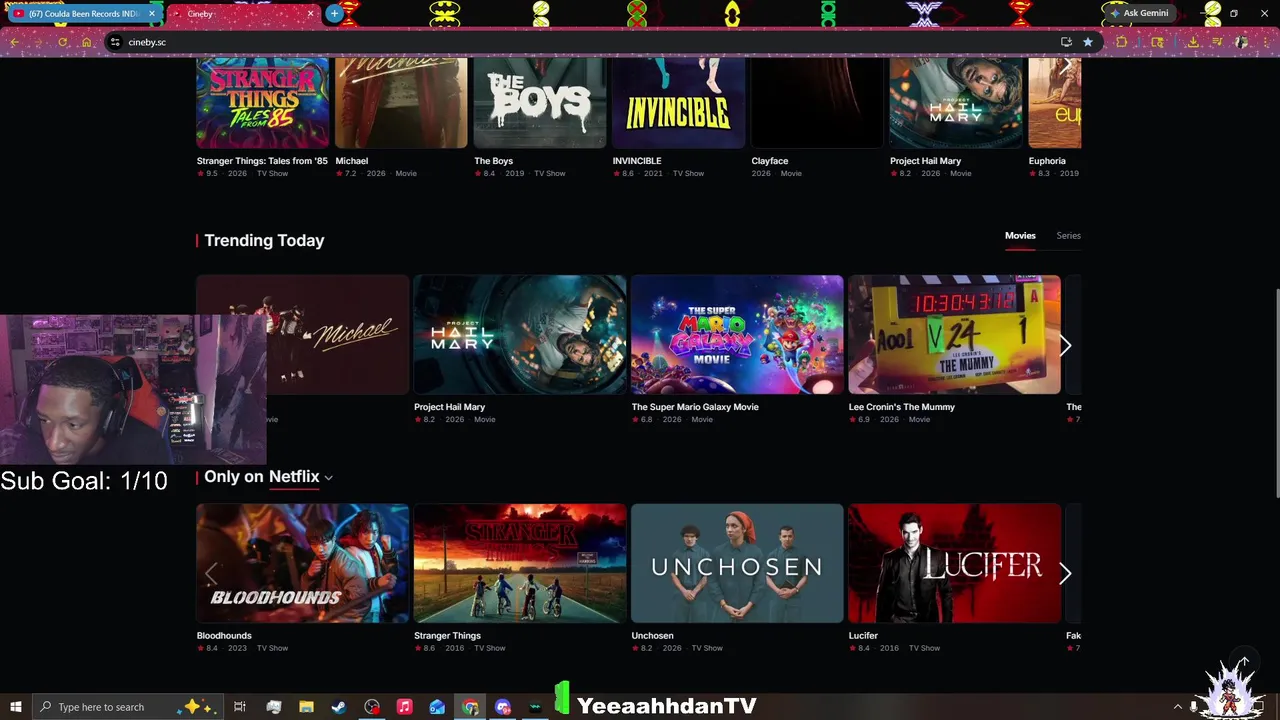Viewport: 1280px width, 720px height.
Task: Open the INVINCIBLE poster
Action: click(679, 103)
